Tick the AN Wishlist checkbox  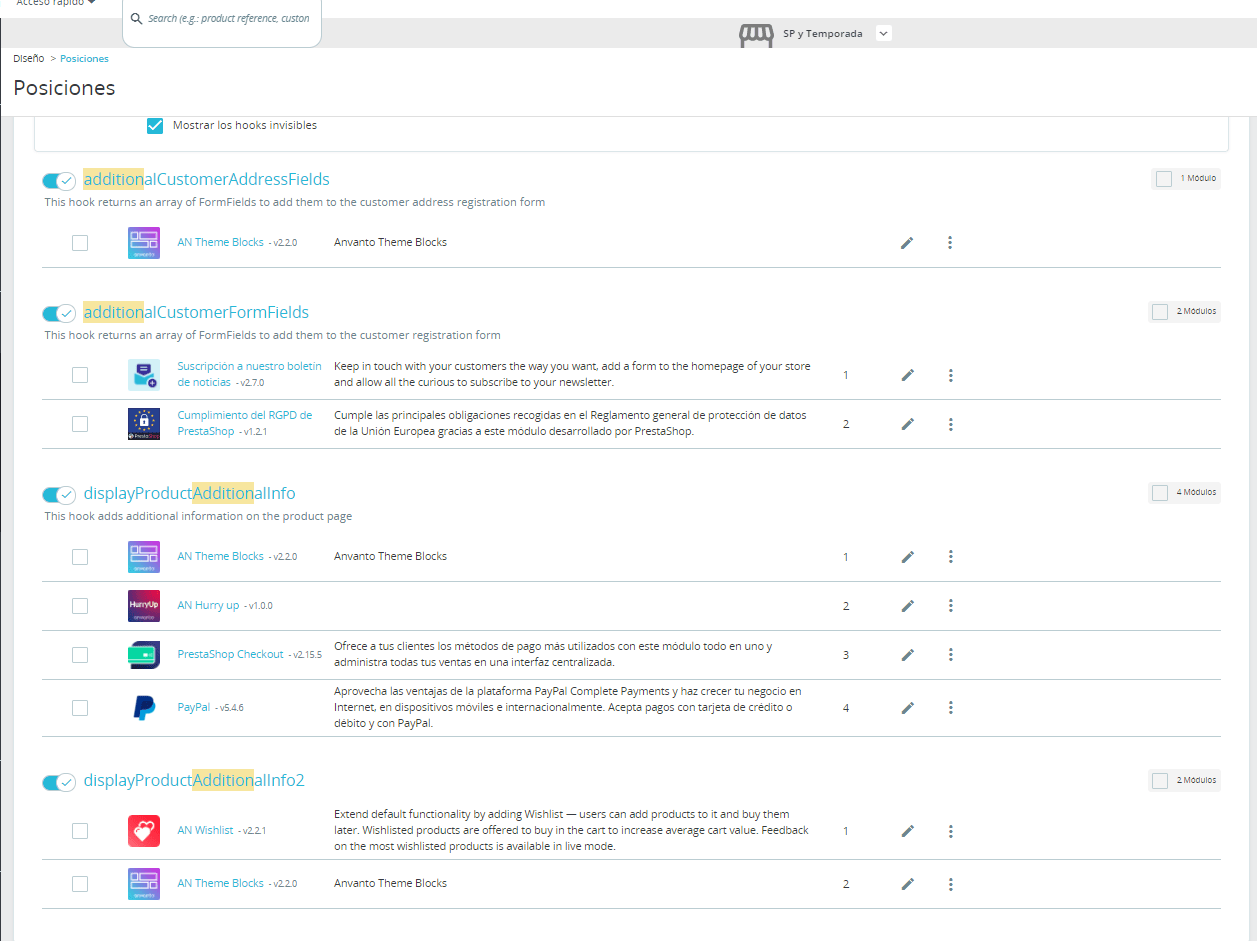click(x=80, y=831)
